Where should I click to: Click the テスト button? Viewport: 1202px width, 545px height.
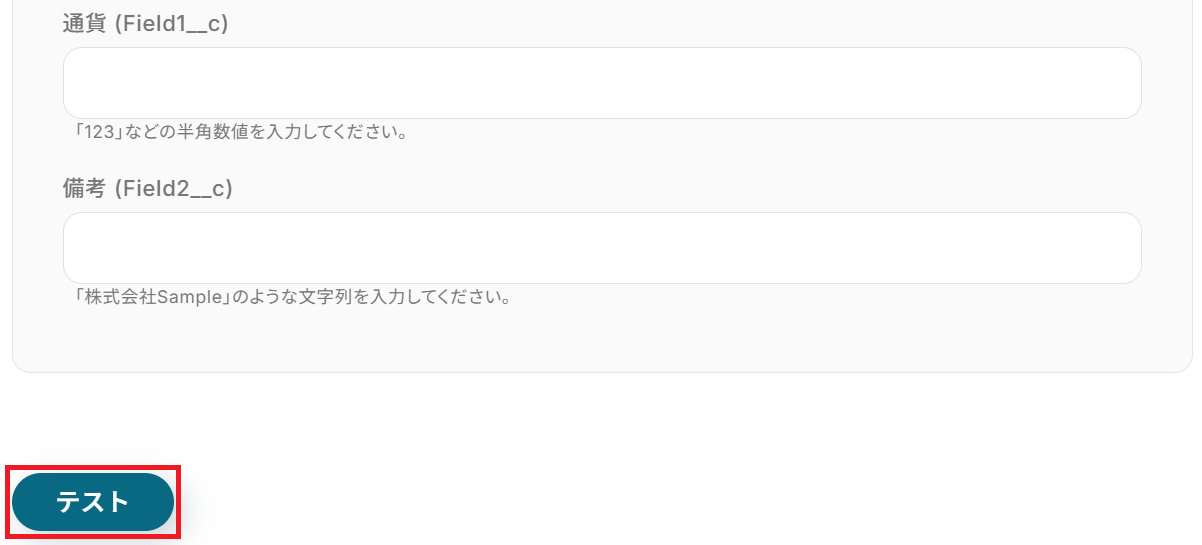point(93,502)
